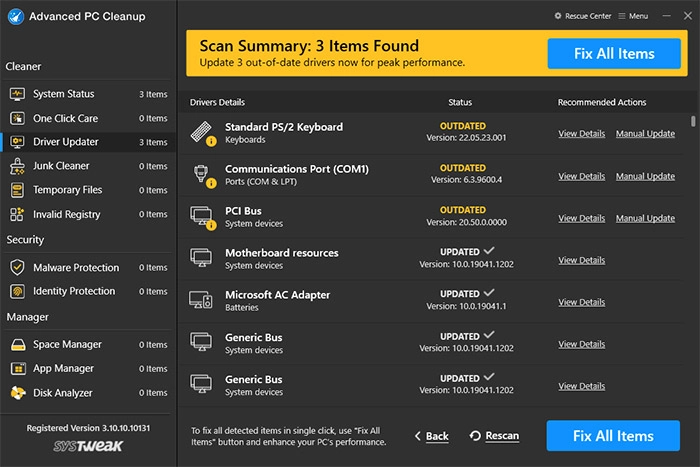Screen dimensions: 700x467
Task: Click the System Status monitor icon
Action: coord(17,94)
